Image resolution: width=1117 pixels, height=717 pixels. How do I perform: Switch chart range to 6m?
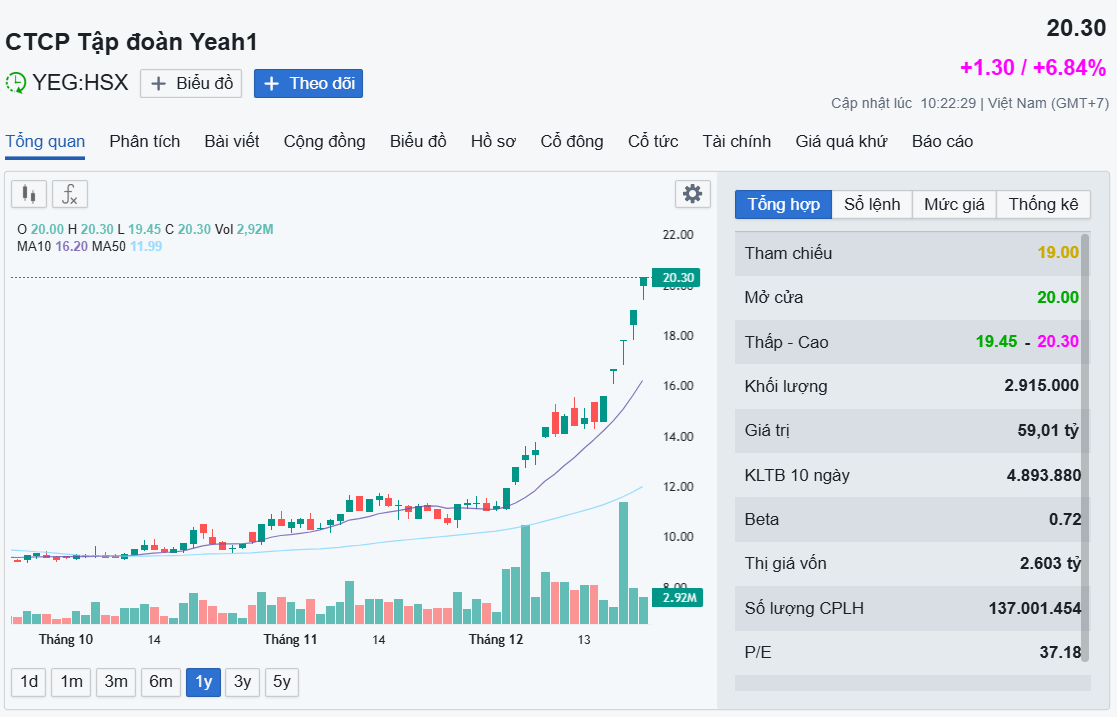[x=161, y=682]
